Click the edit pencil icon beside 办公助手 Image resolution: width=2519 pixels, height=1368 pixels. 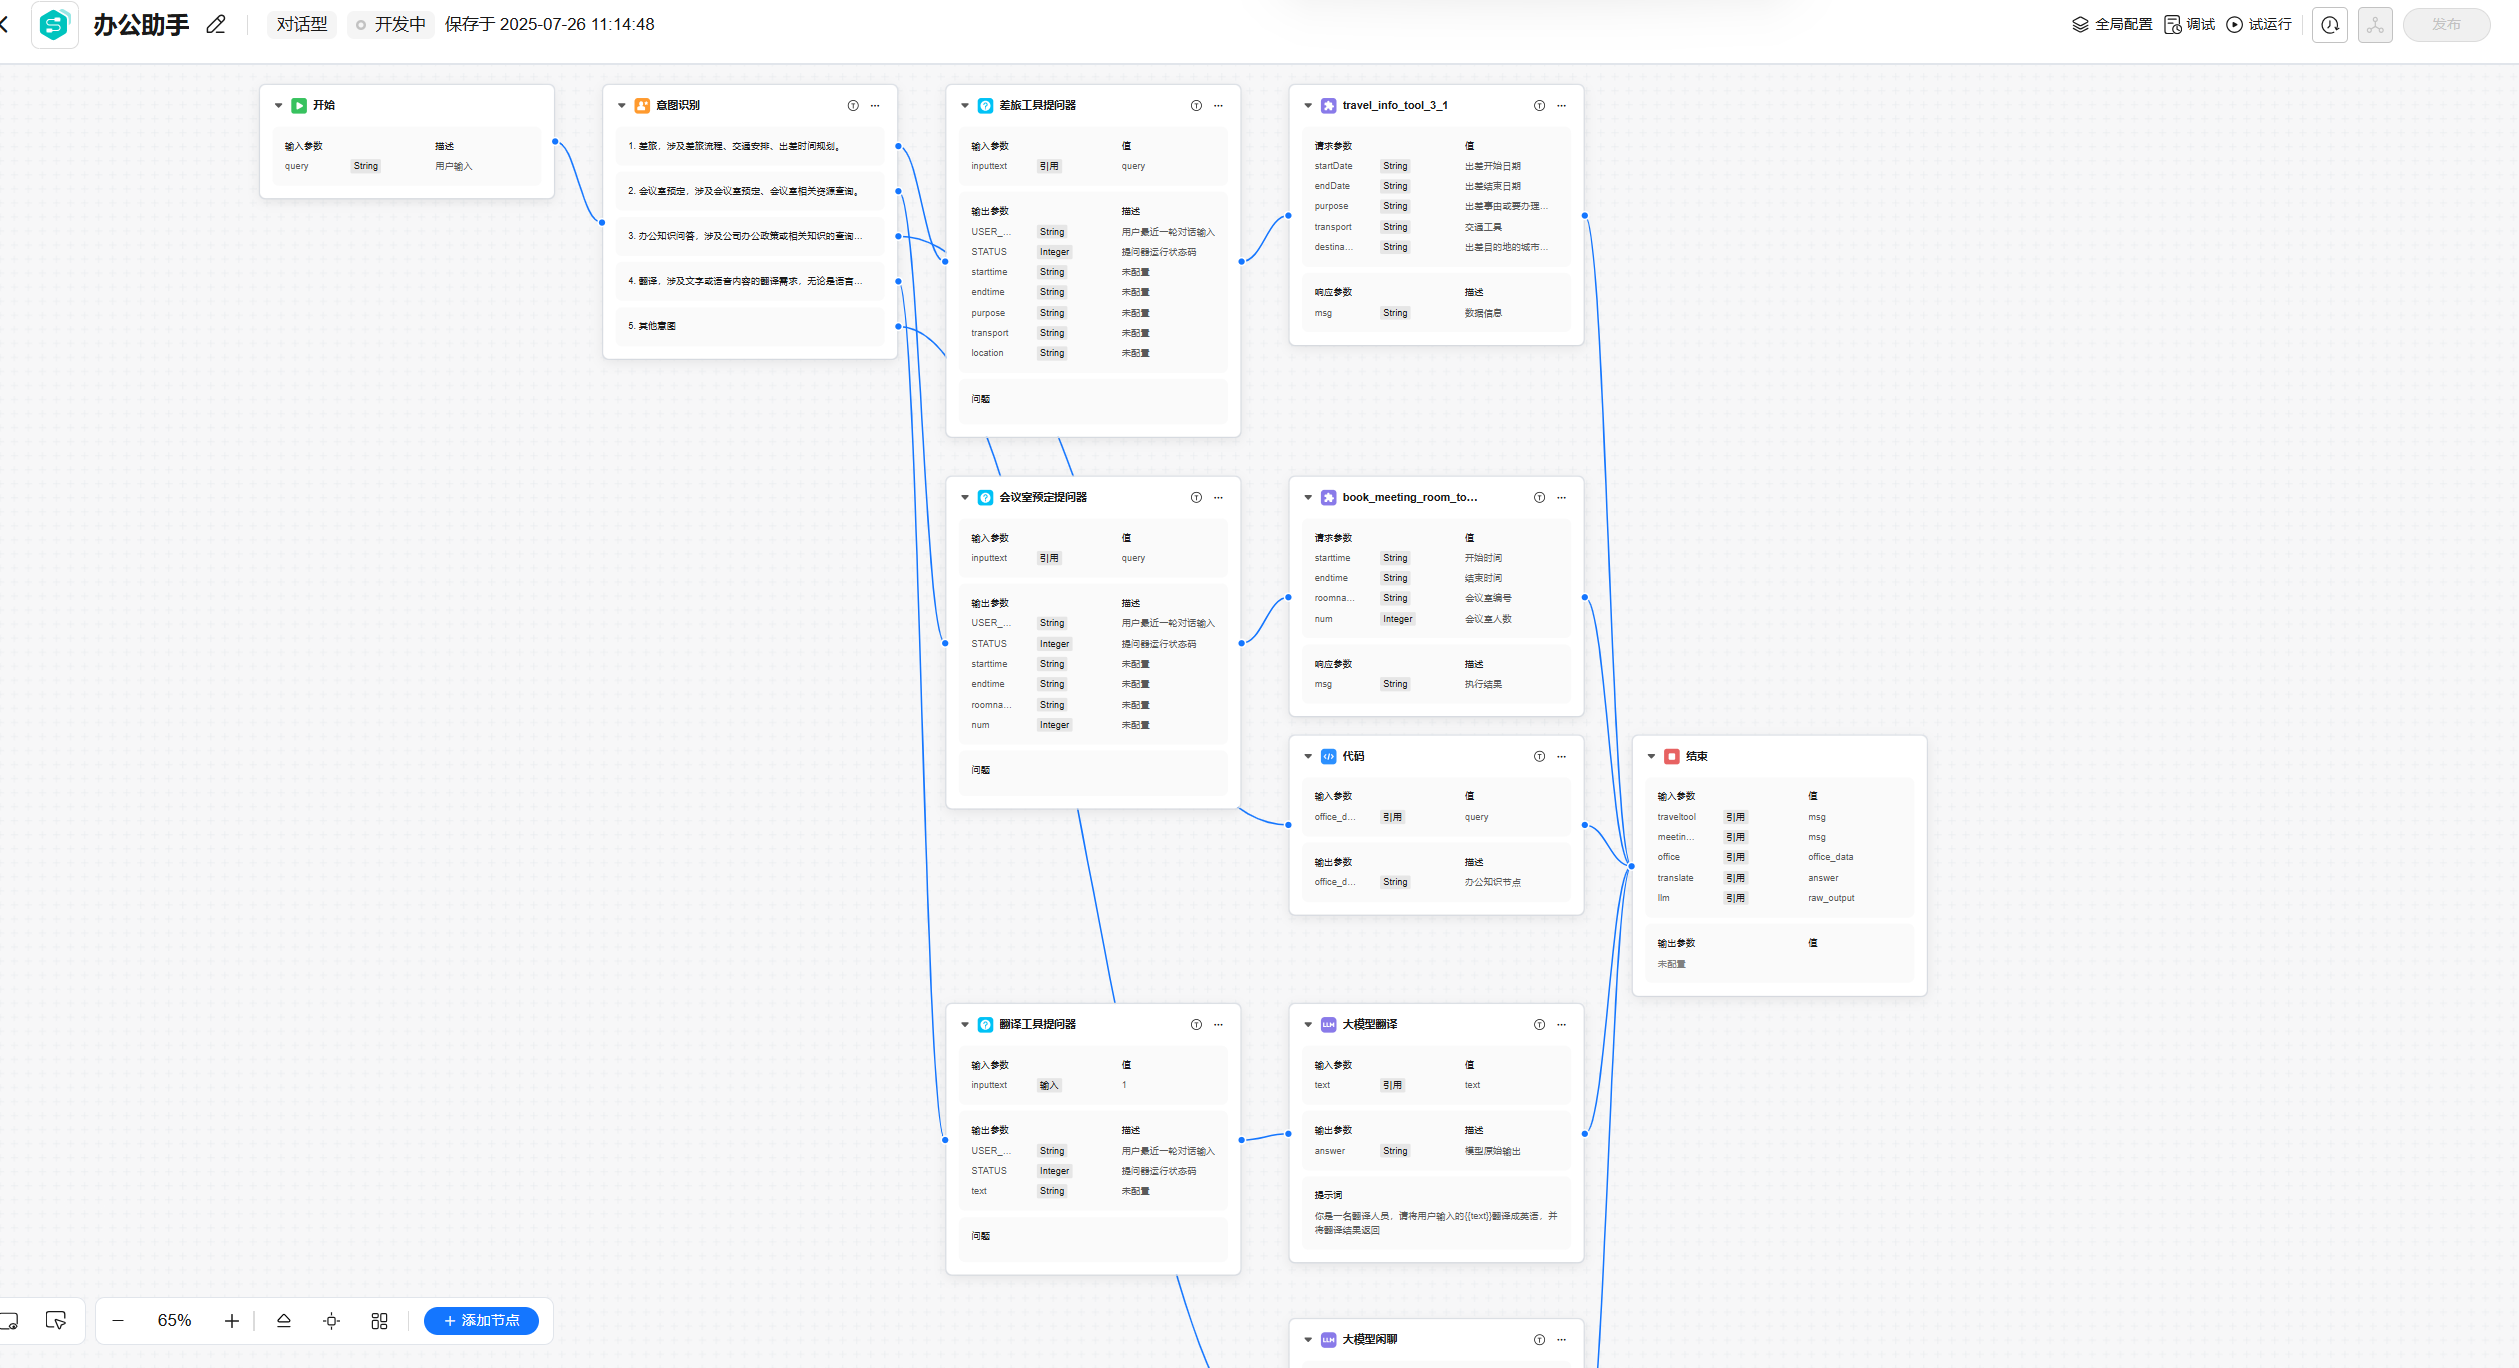tap(216, 24)
